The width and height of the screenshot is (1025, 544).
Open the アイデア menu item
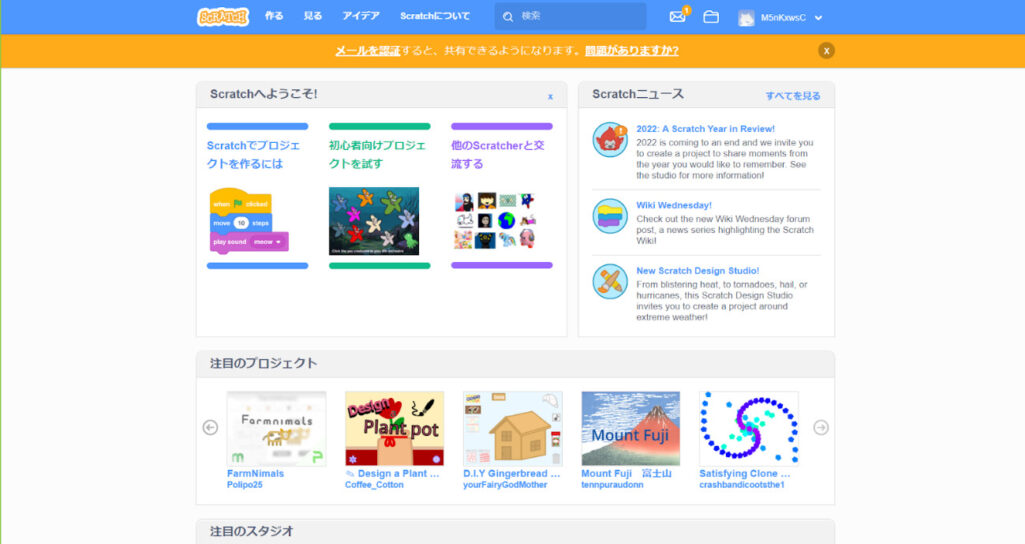pos(361,16)
